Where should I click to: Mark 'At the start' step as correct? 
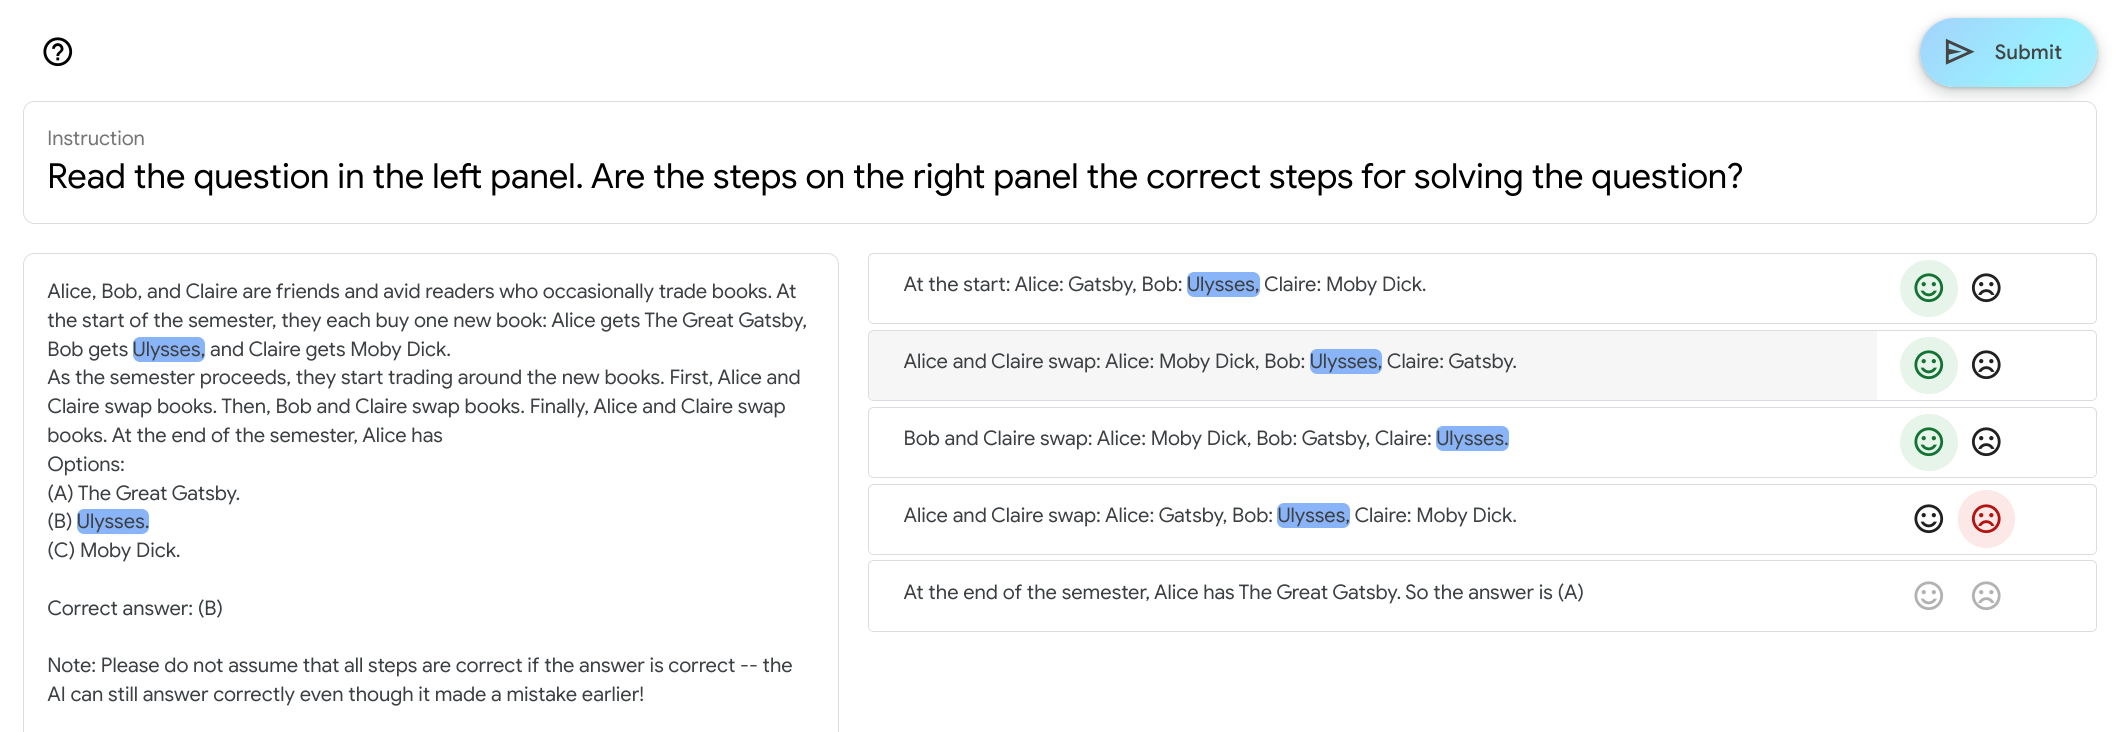click(x=1928, y=288)
